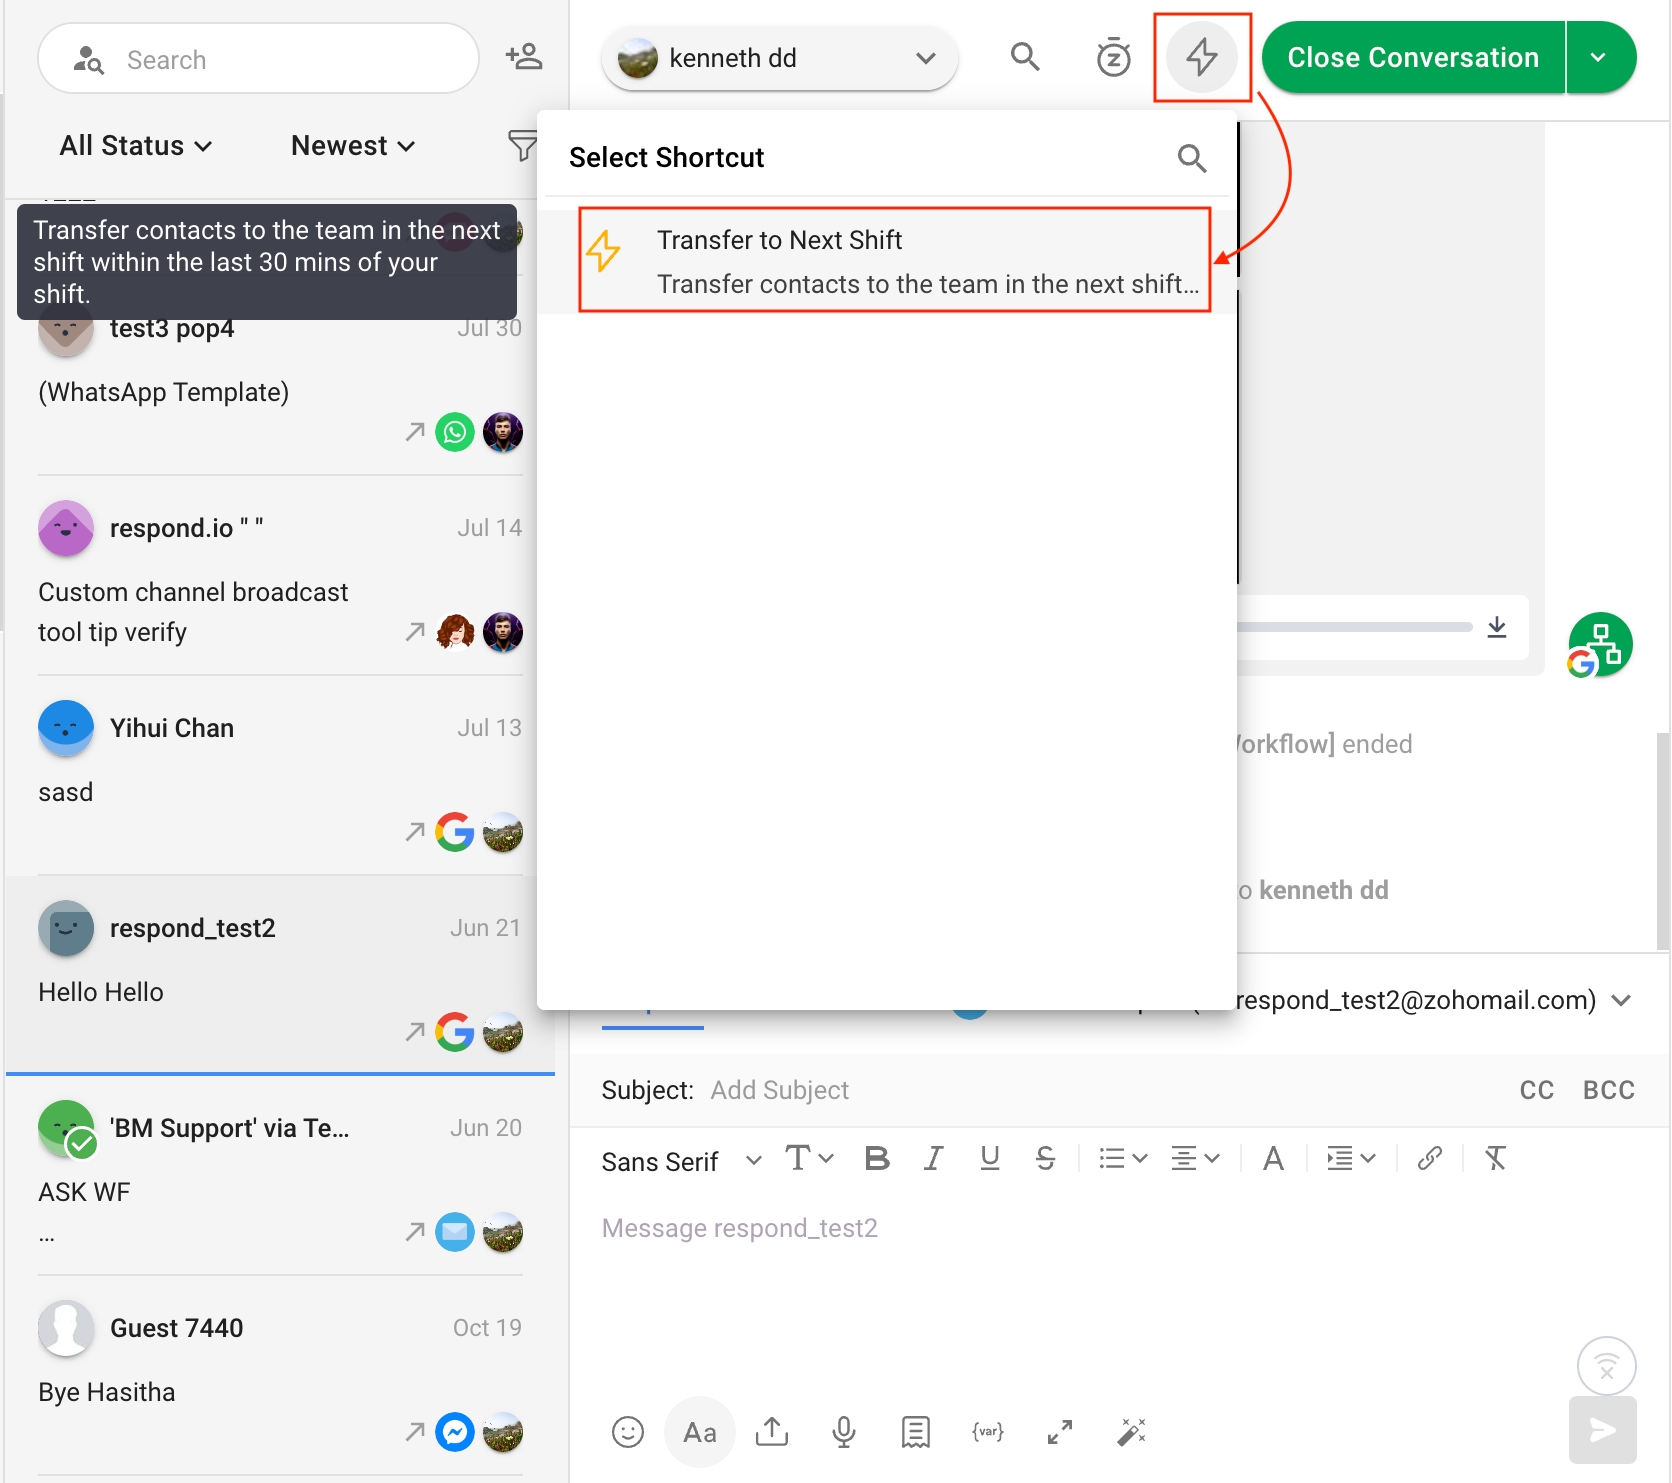The width and height of the screenshot is (1672, 1483).
Task: Add a new contact from the sidebar icon
Action: [x=523, y=57]
